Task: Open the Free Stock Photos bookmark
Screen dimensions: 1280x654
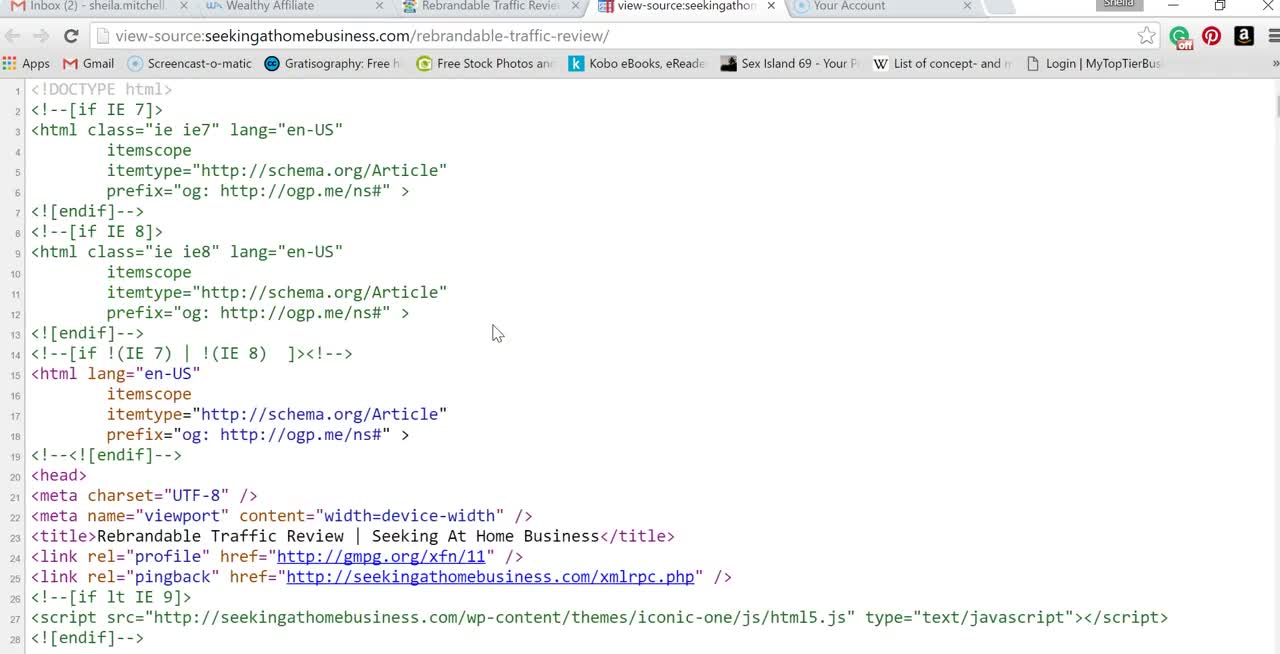Action: click(x=485, y=64)
